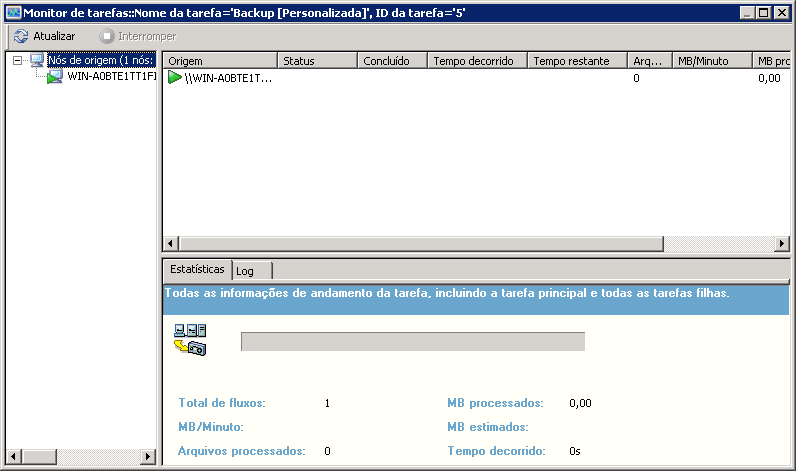Screen dimensions: 796x471
Task: Click the 0 value in the Arq column
Action: tap(636, 78)
